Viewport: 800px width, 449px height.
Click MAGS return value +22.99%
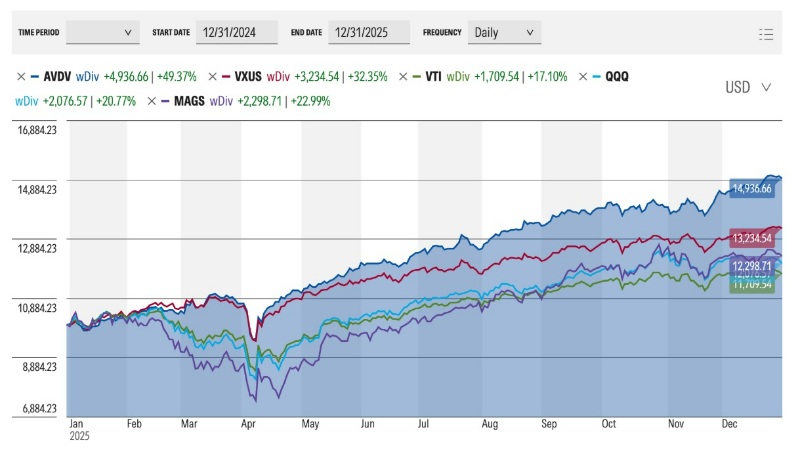311,101
